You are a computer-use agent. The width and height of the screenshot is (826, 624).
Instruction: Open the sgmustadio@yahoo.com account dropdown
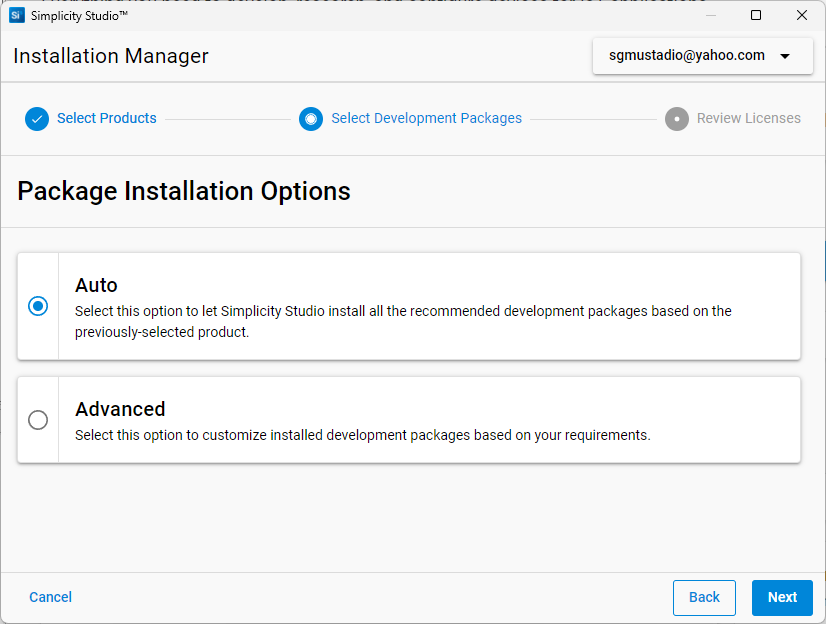[x=702, y=55]
